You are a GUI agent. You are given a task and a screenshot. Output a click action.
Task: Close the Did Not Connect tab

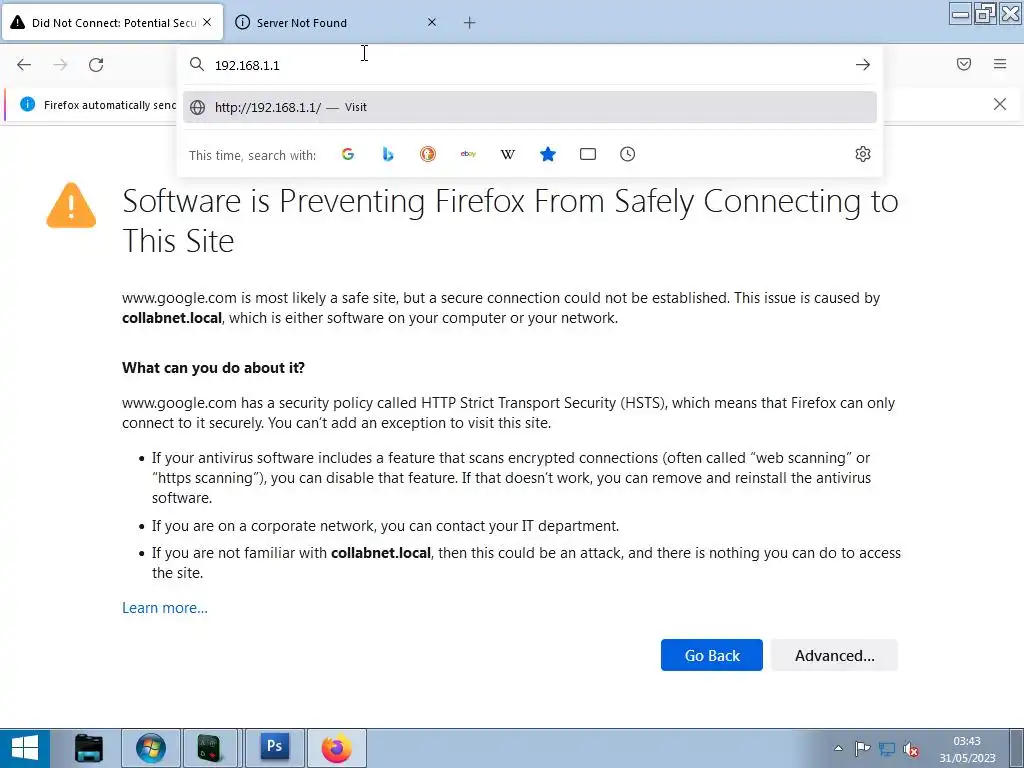click(x=207, y=22)
